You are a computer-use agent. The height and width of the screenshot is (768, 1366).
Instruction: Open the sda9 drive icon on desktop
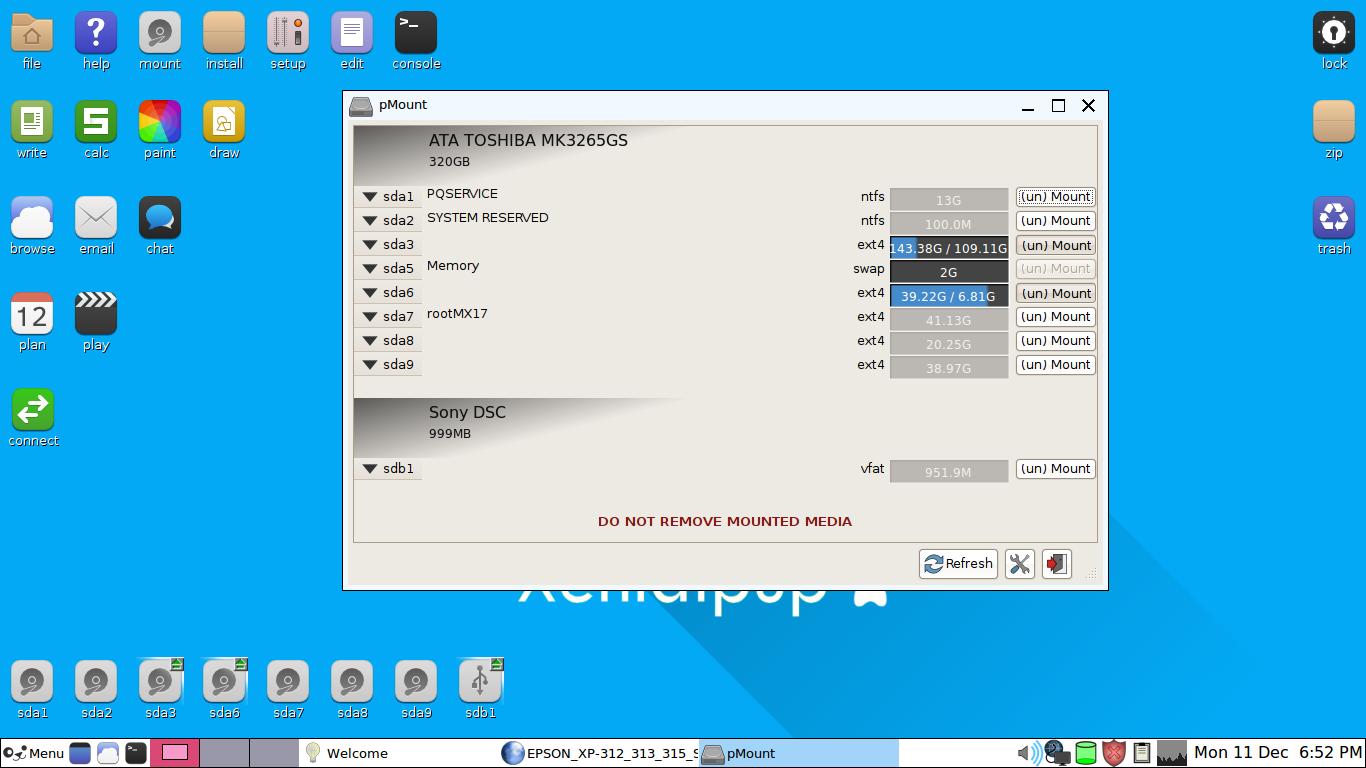416,690
